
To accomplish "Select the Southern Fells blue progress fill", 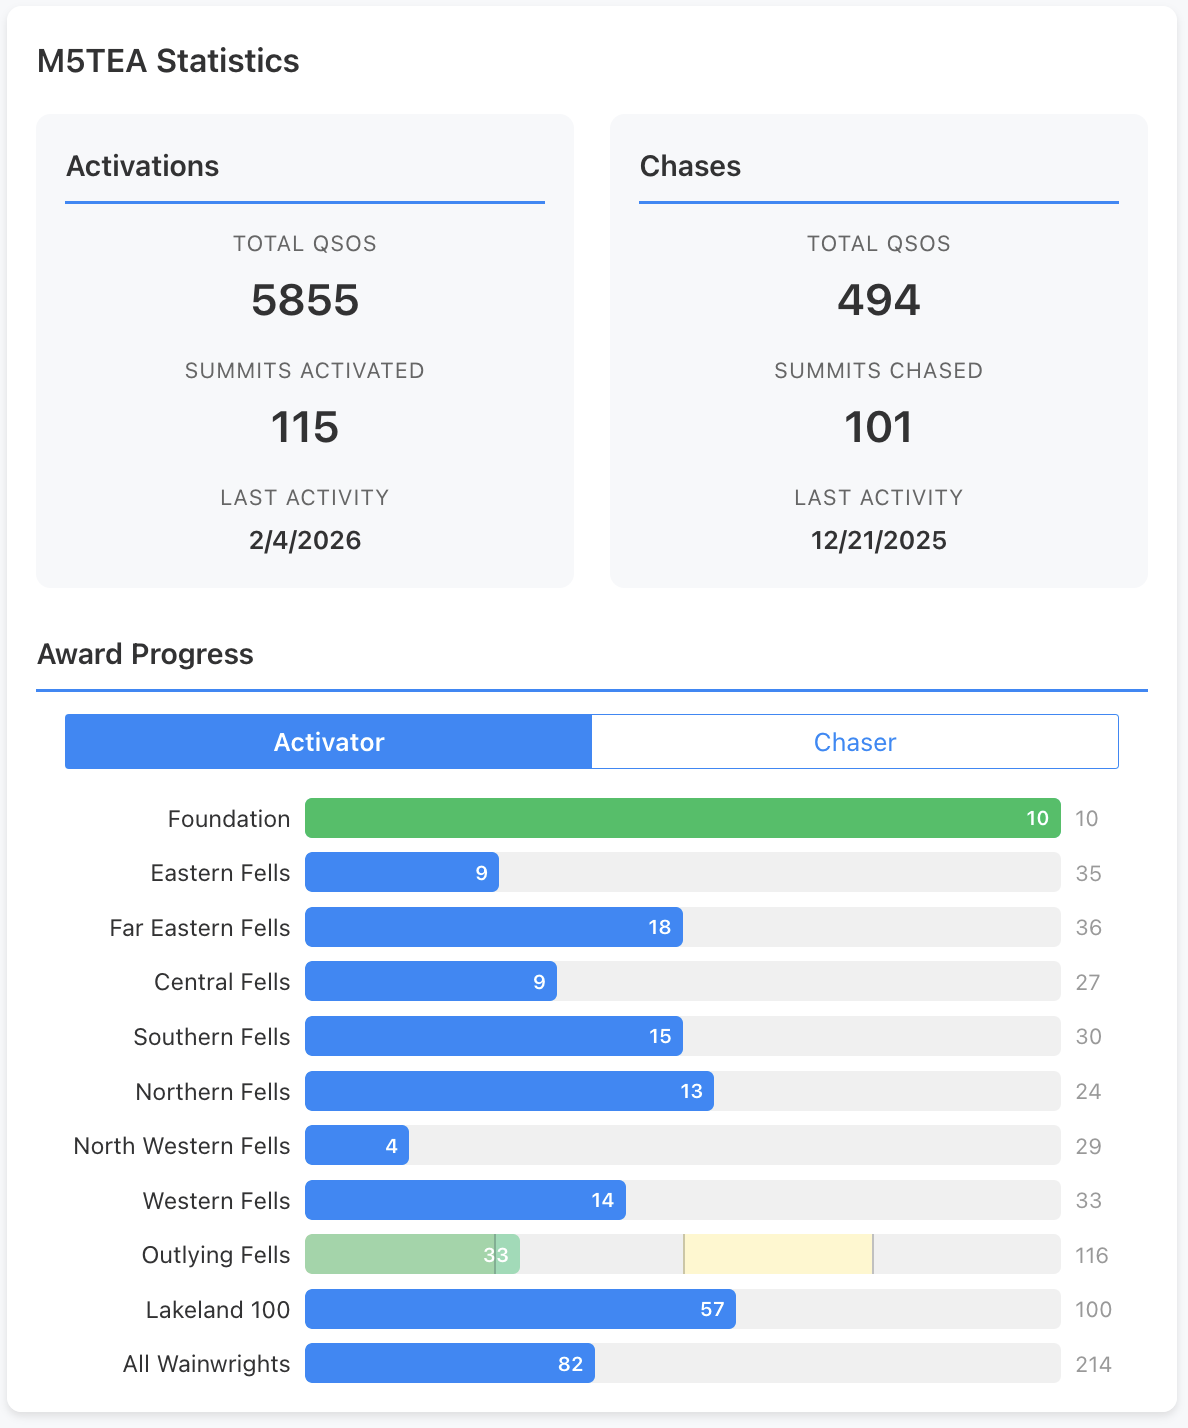I will coord(493,1036).
